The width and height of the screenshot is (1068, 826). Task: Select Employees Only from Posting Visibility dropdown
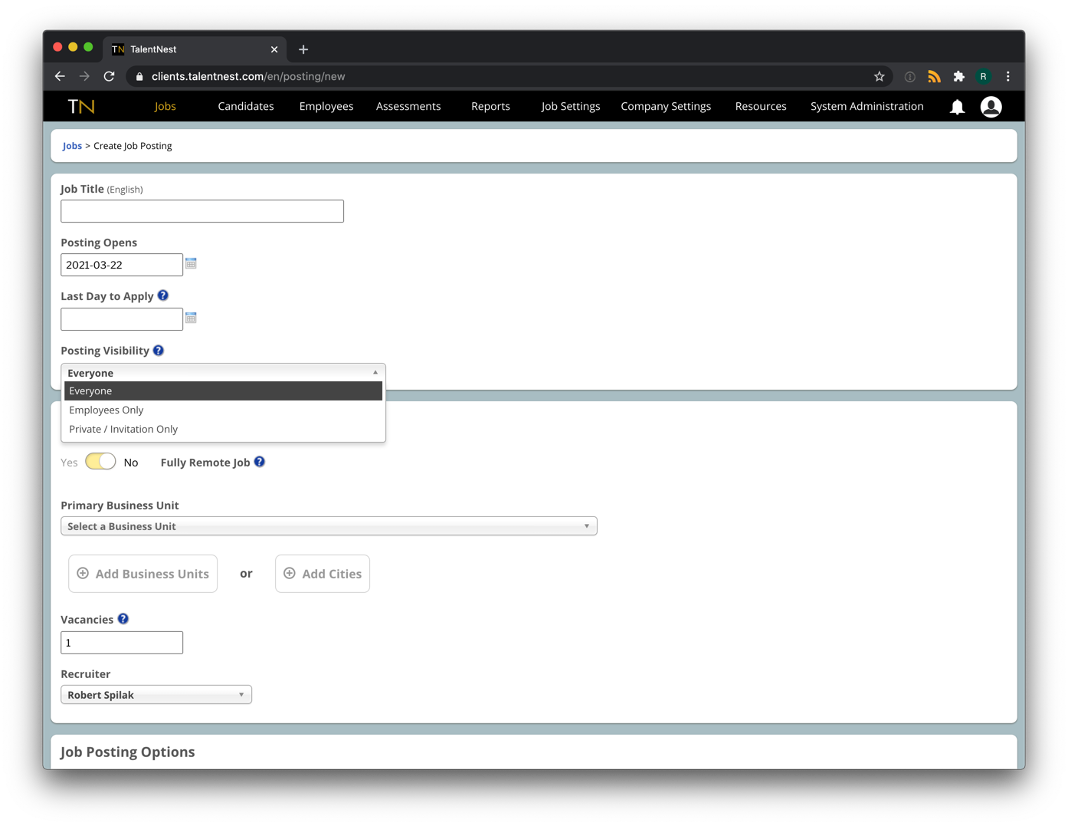pos(106,409)
